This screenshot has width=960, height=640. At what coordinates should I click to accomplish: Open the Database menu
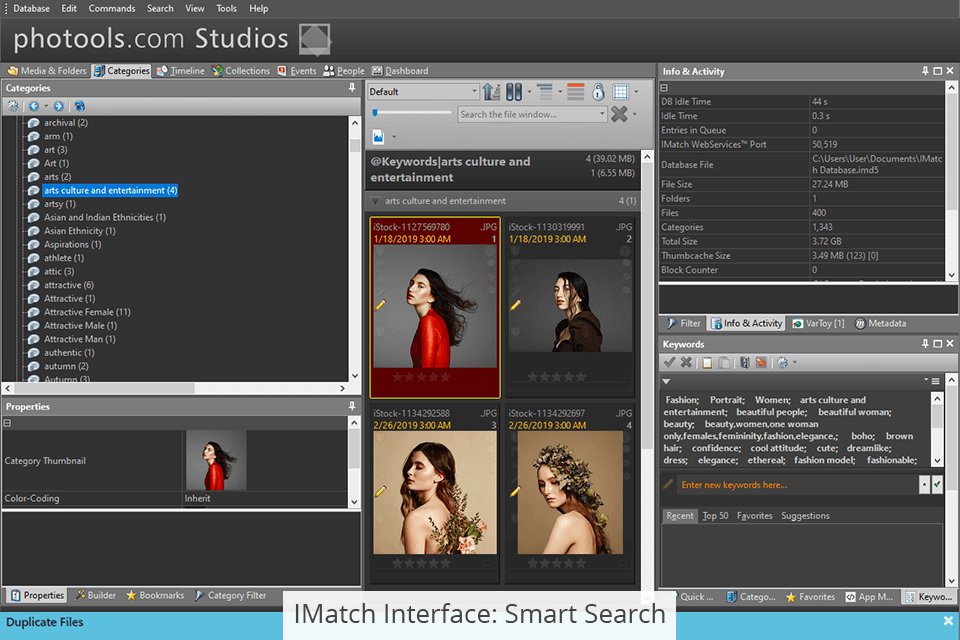coord(31,9)
